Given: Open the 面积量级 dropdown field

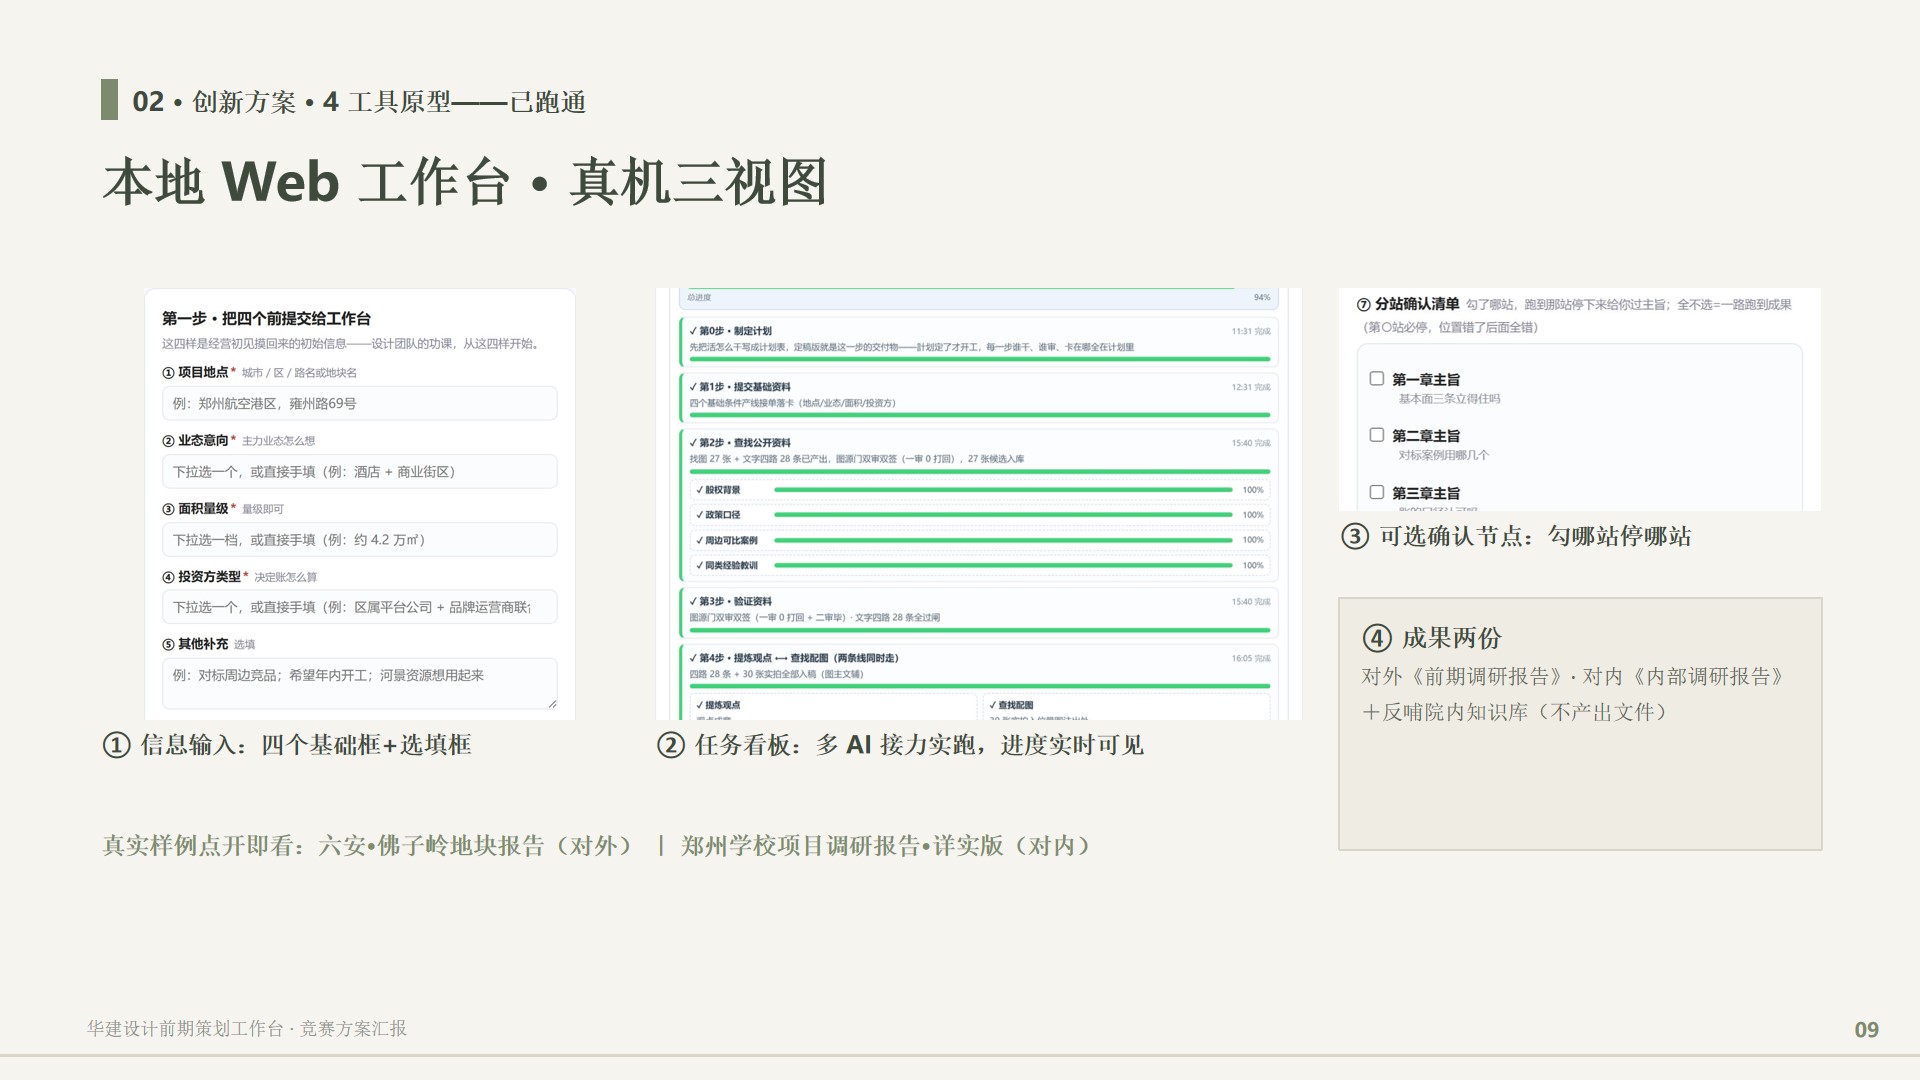Looking at the screenshot, I should 359,540.
